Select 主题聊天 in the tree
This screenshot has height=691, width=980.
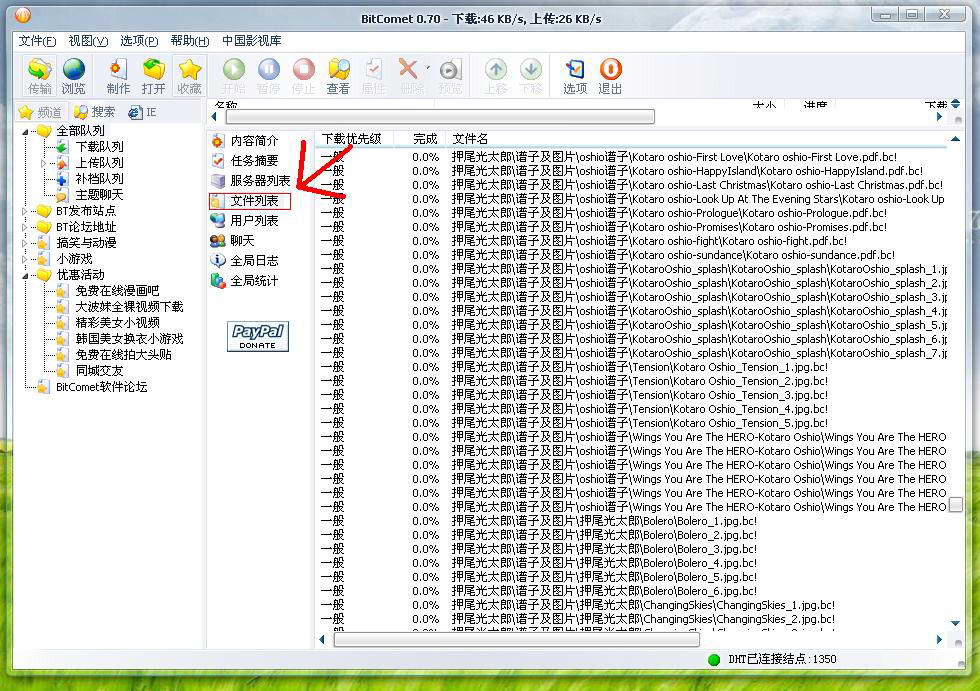99,195
